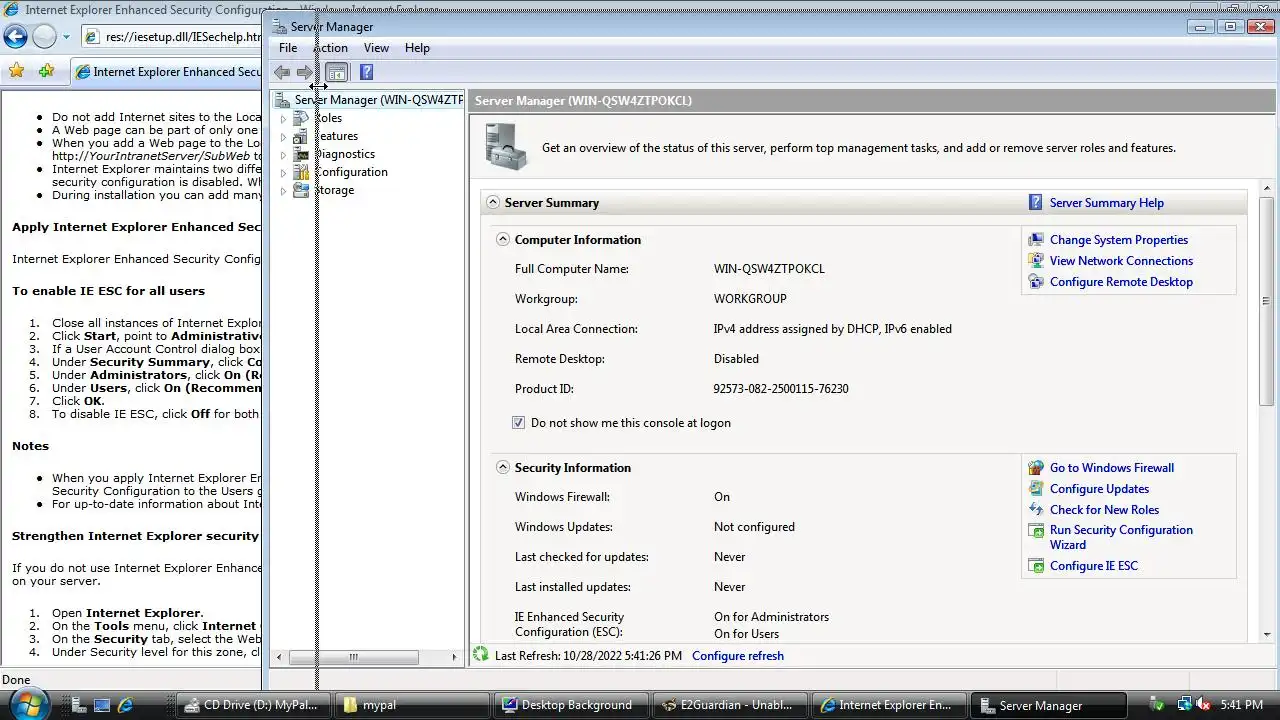
Task: Click the 'Last Refresh' timestamp in status bar
Action: [588, 656]
